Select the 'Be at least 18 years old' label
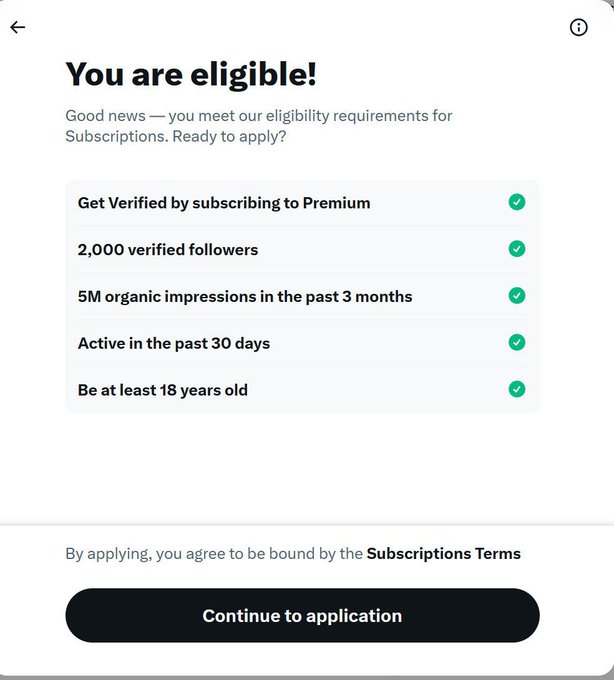 click(x=163, y=390)
